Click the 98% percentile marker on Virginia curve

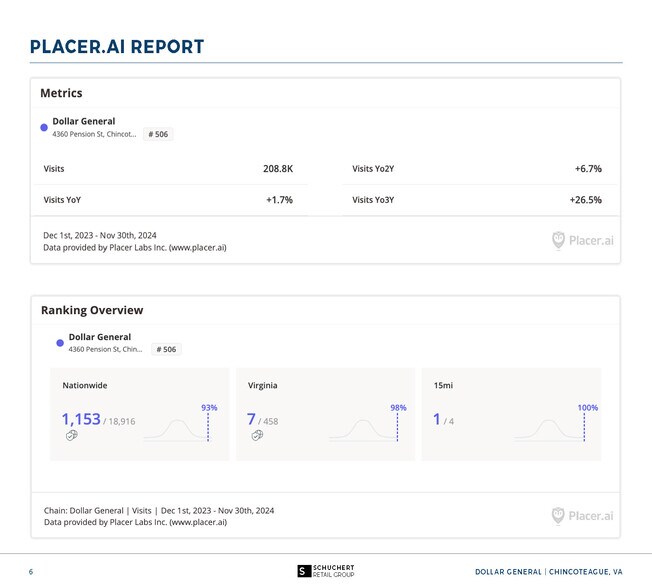pyautogui.click(x=398, y=408)
